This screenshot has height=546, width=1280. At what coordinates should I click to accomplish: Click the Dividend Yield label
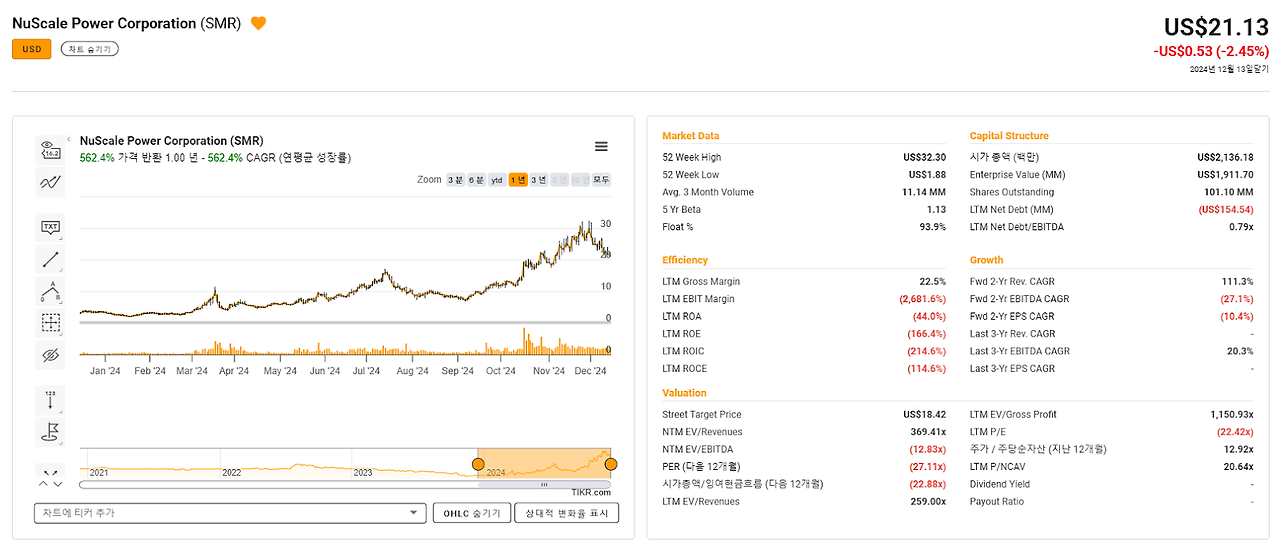[999, 484]
